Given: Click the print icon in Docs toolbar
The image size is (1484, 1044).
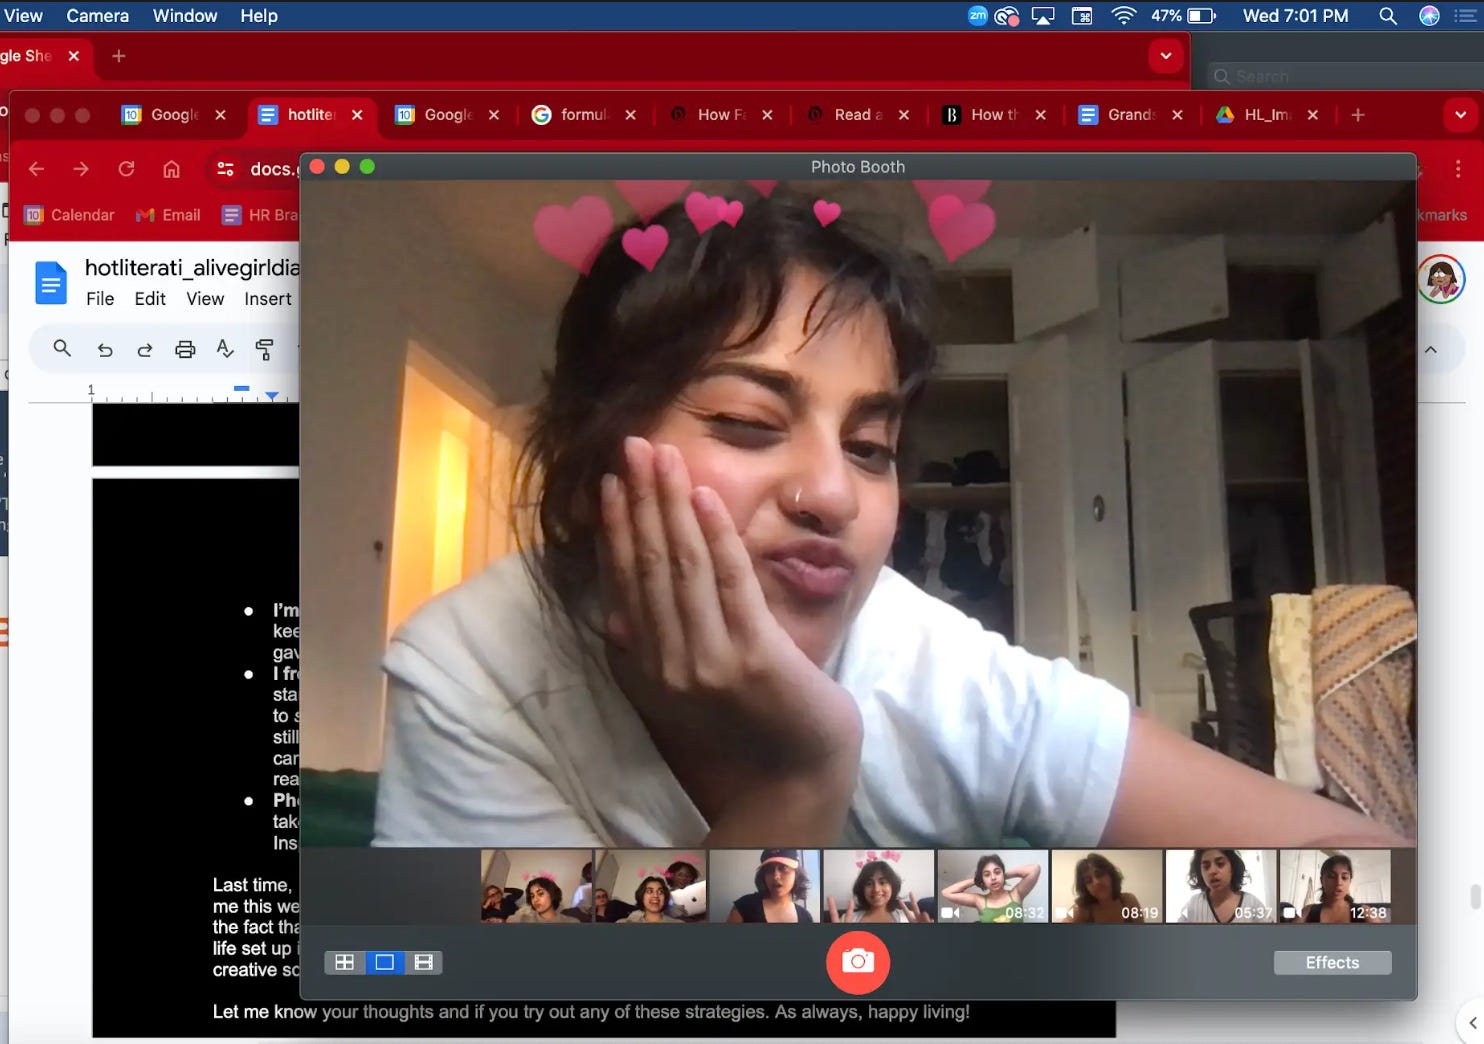Looking at the screenshot, I should [x=185, y=348].
